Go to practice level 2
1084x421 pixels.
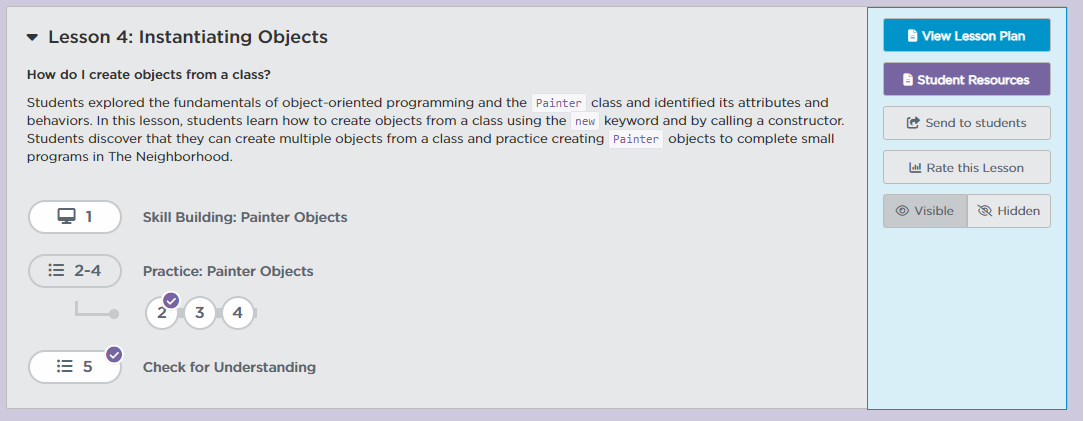point(162,313)
